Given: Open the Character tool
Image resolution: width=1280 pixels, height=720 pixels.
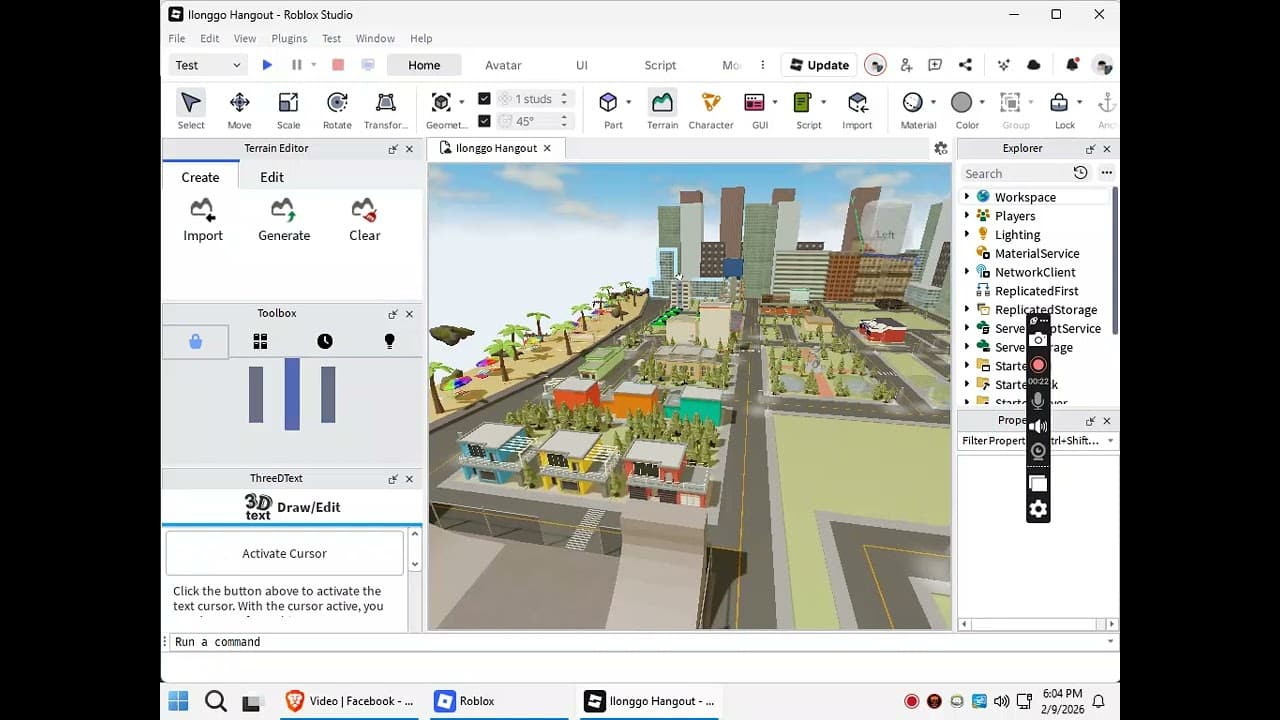Looking at the screenshot, I should pos(711,110).
